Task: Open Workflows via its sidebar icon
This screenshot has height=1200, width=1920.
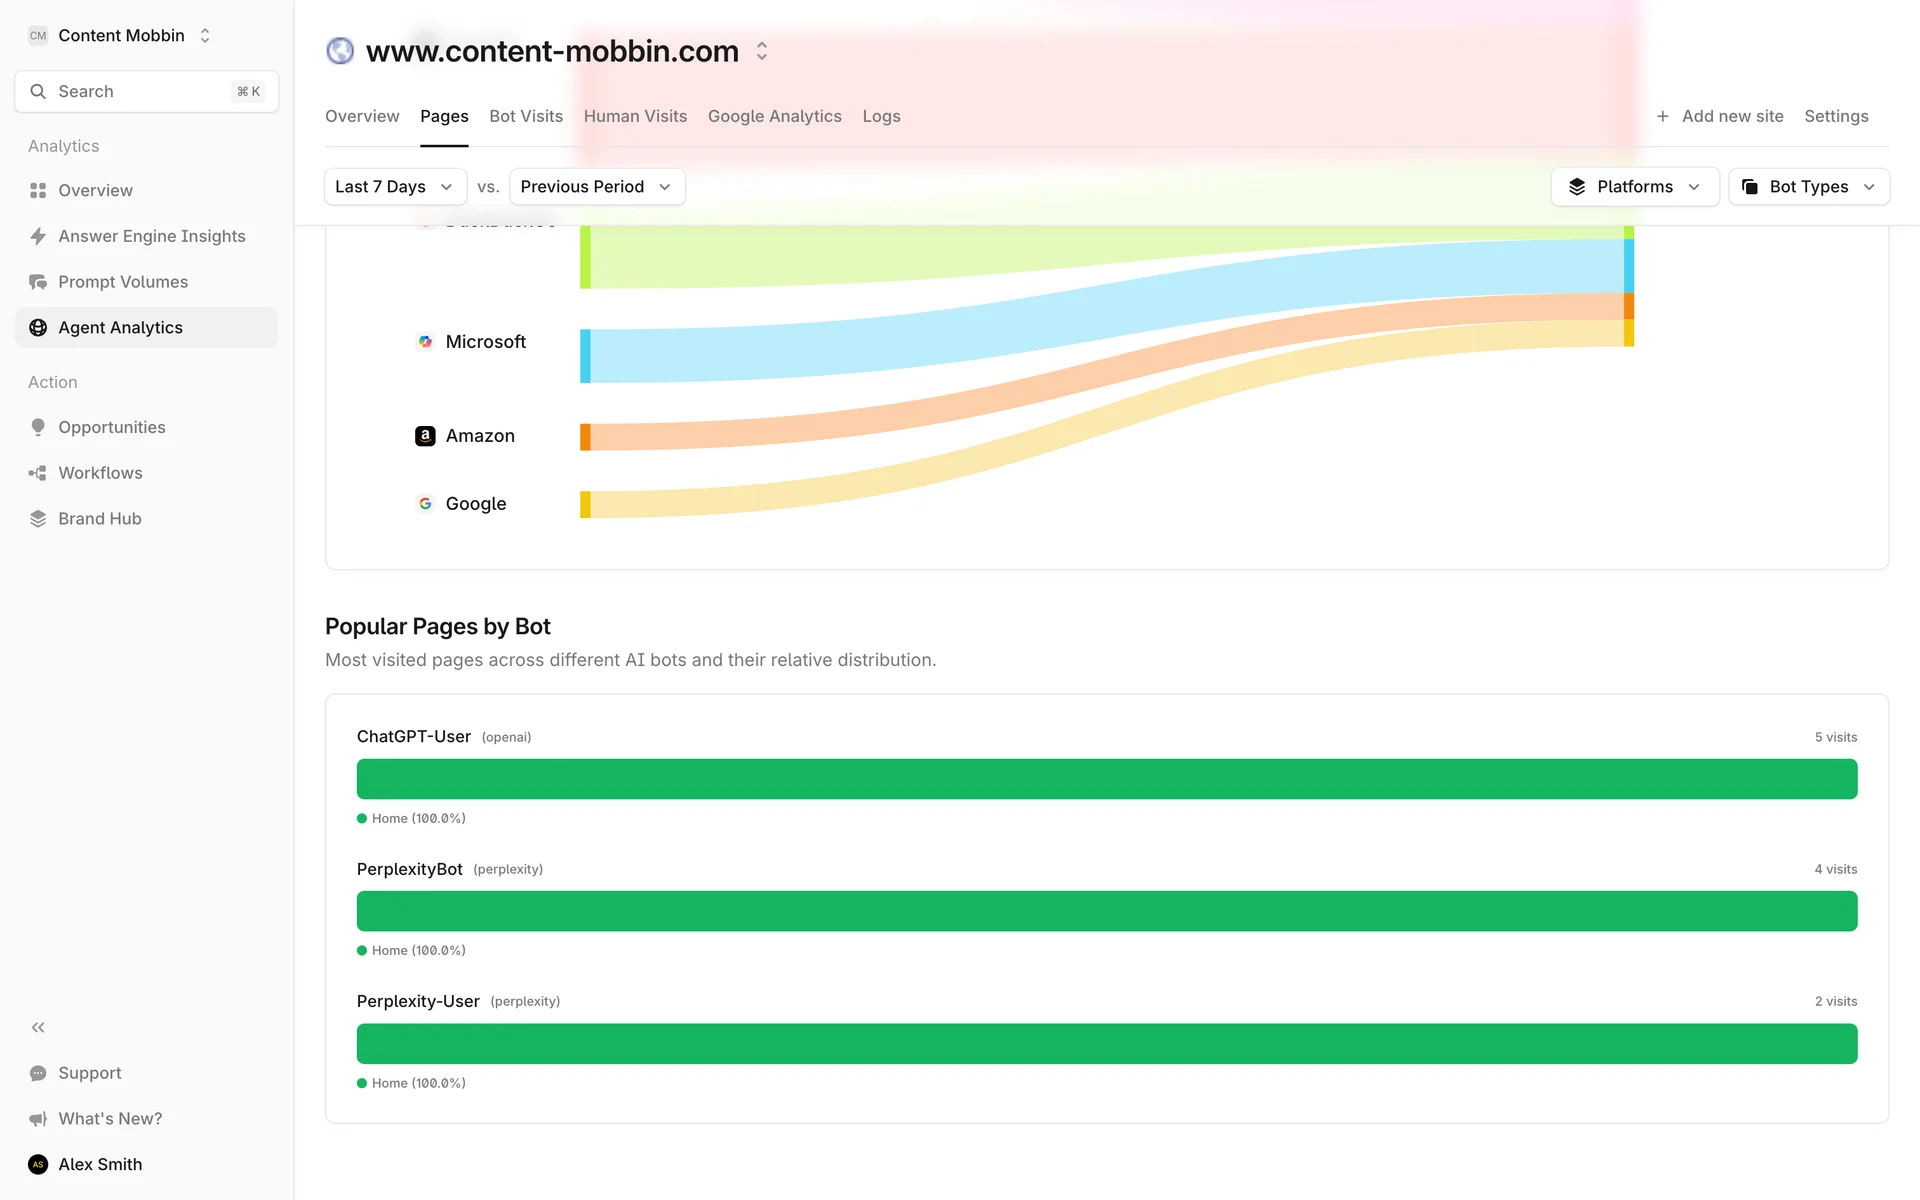Action: [38, 473]
